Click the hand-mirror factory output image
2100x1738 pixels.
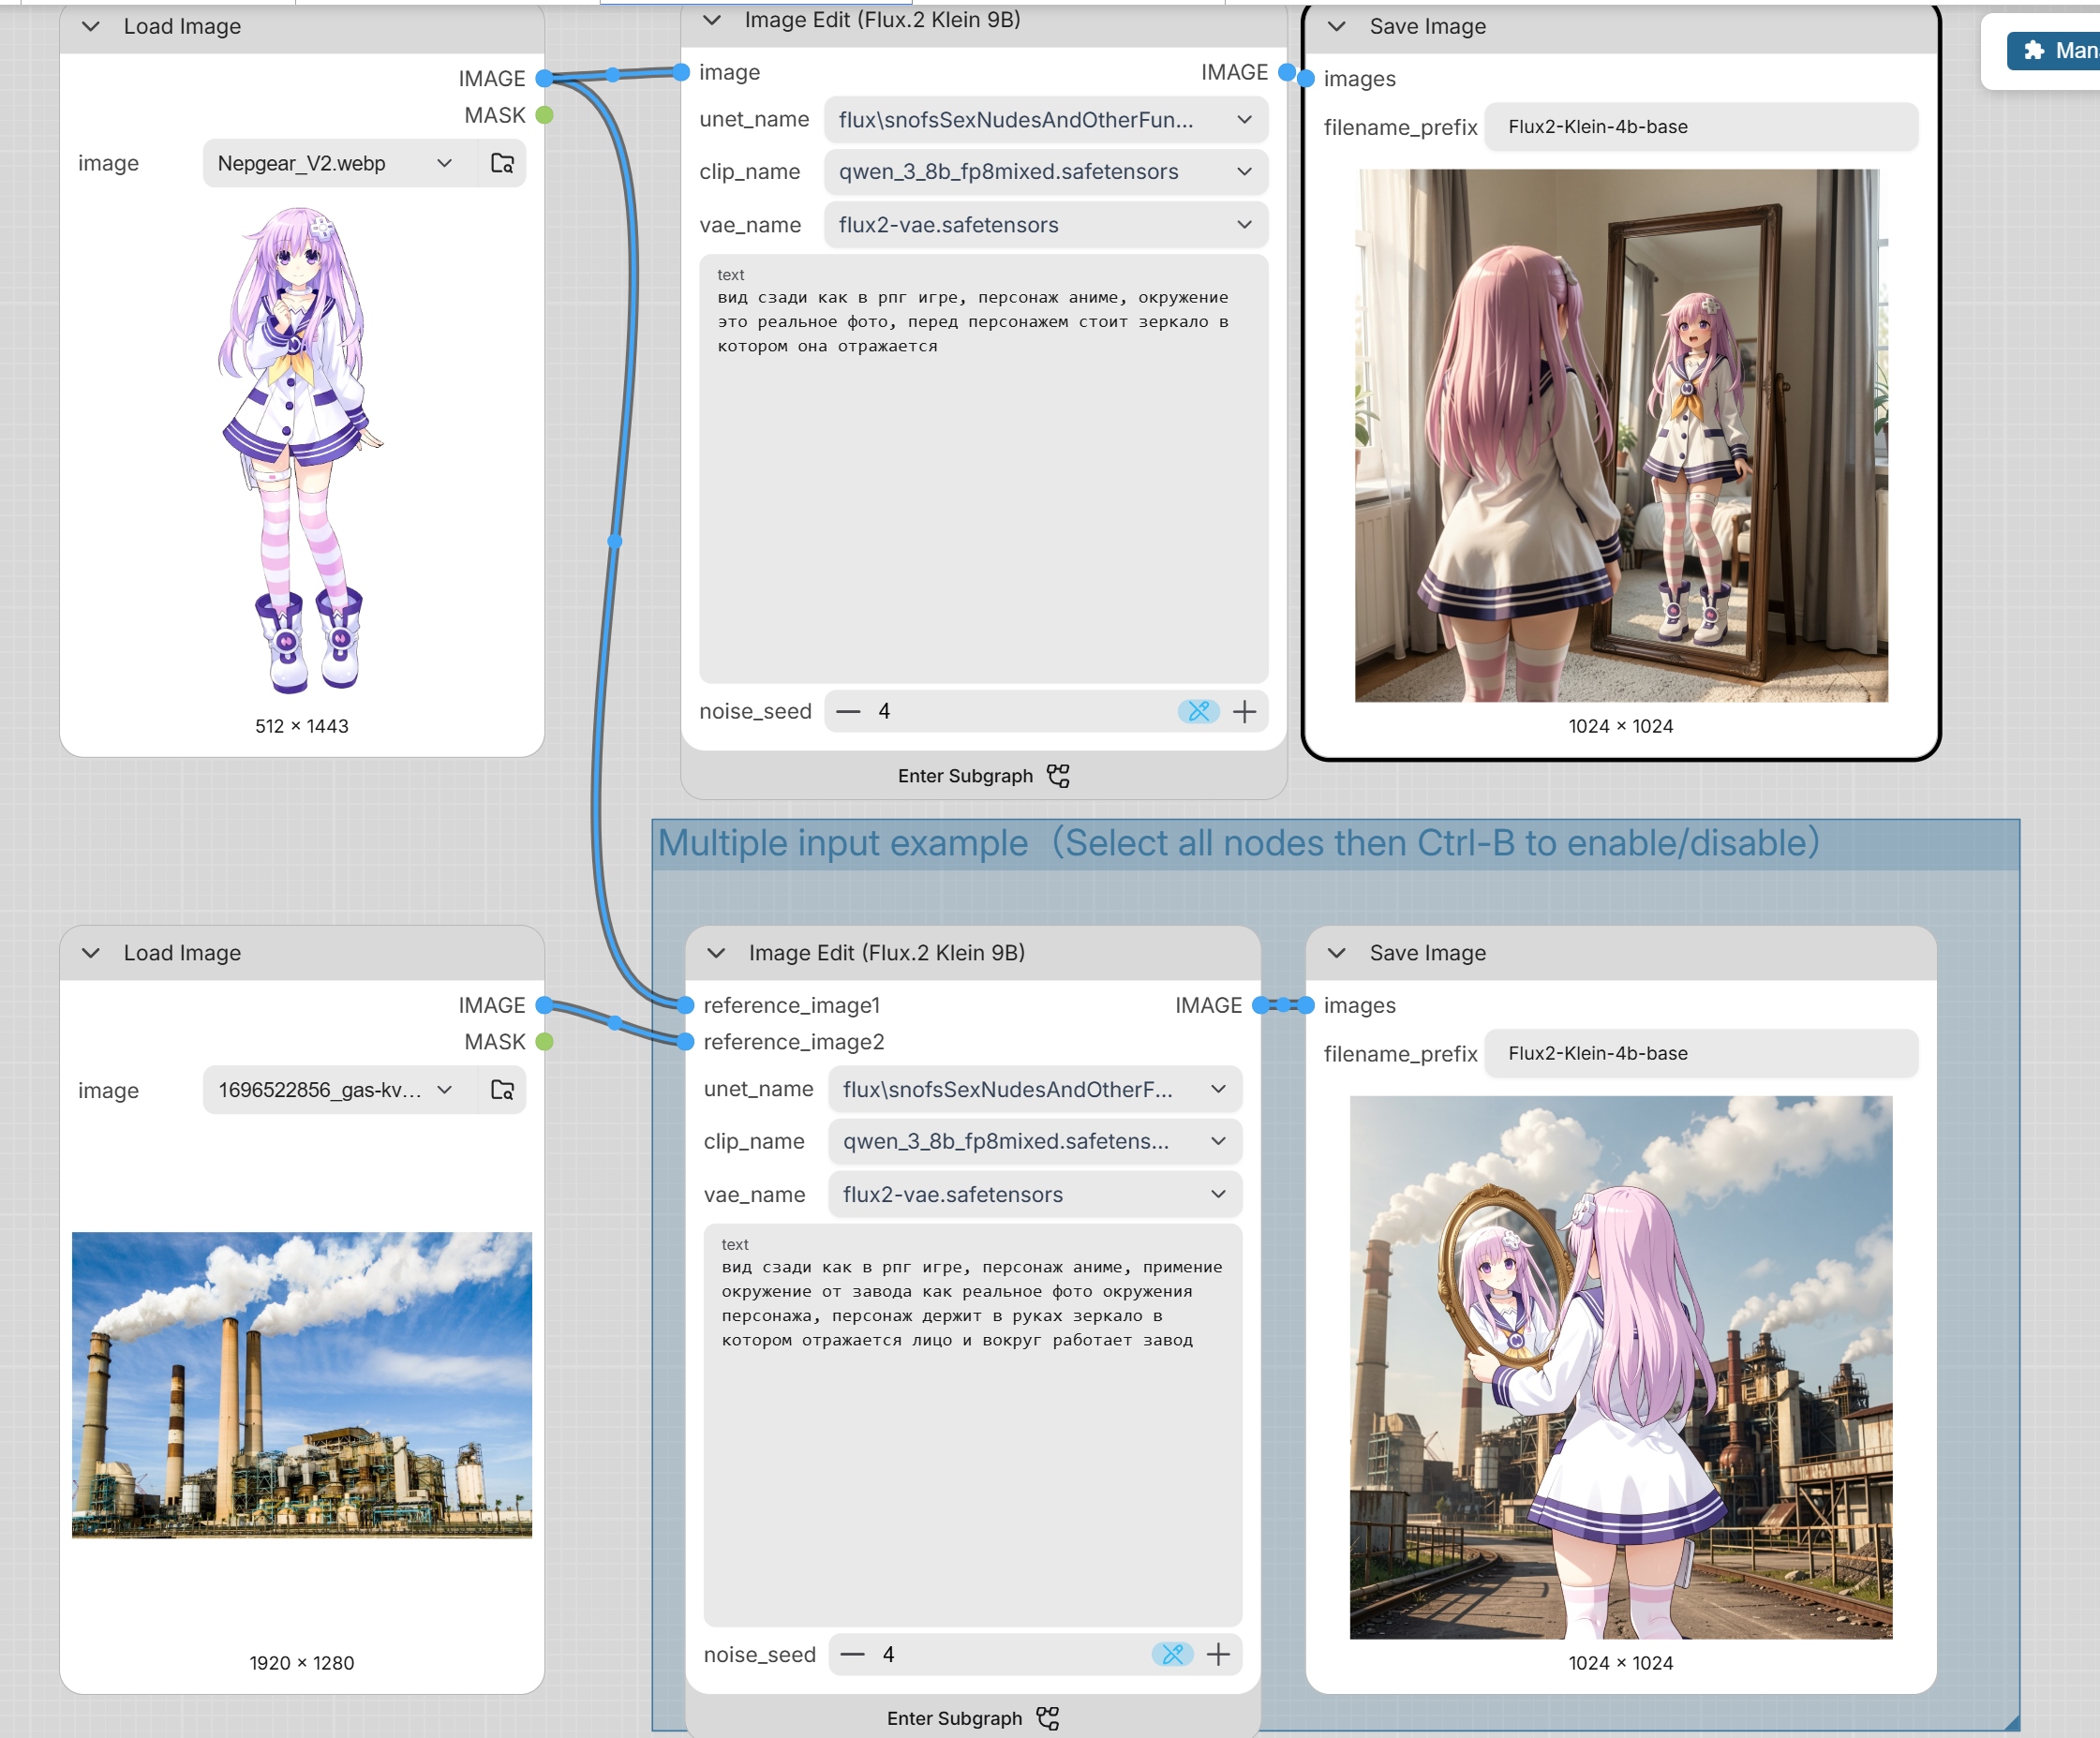[x=1621, y=1367]
